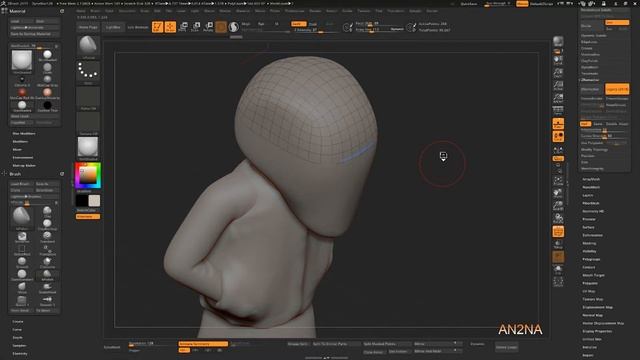Expand the Deformation subpalette

(x=592, y=236)
